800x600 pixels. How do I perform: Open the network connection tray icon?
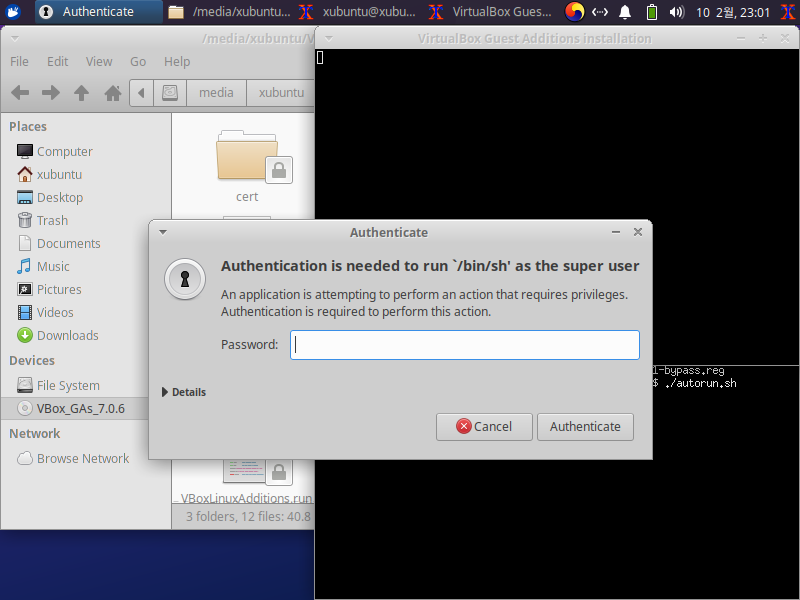[599, 12]
